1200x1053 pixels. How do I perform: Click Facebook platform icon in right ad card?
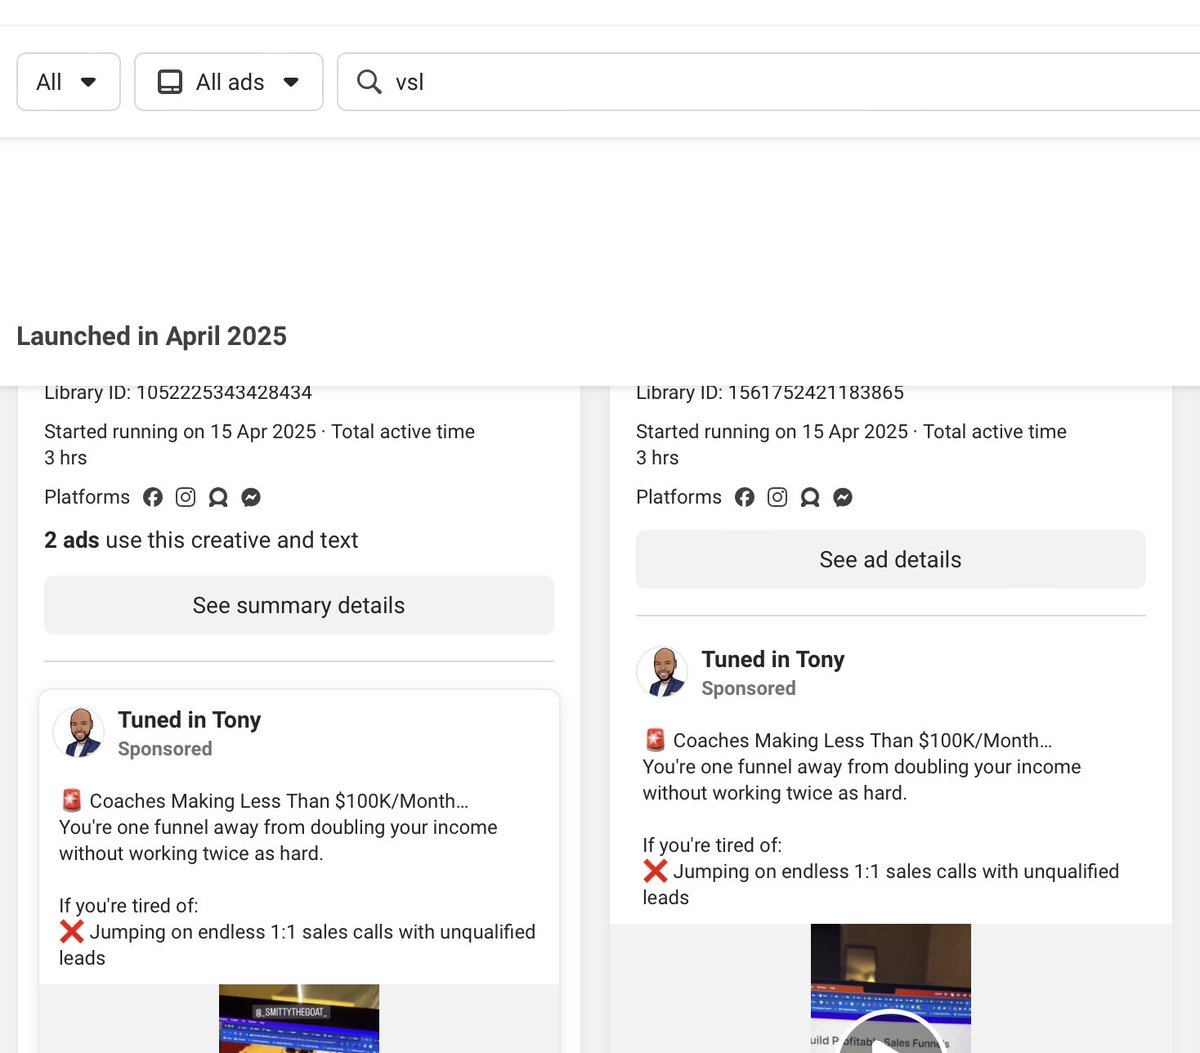pos(745,497)
